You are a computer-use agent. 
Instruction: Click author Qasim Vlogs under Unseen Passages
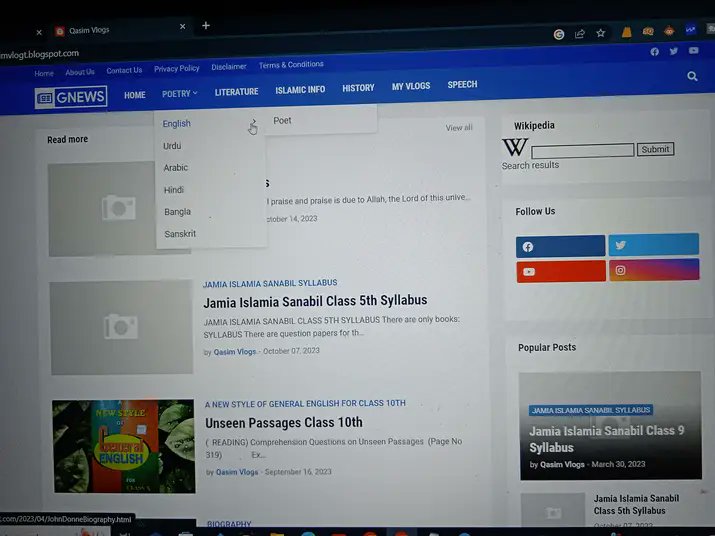[x=237, y=472]
